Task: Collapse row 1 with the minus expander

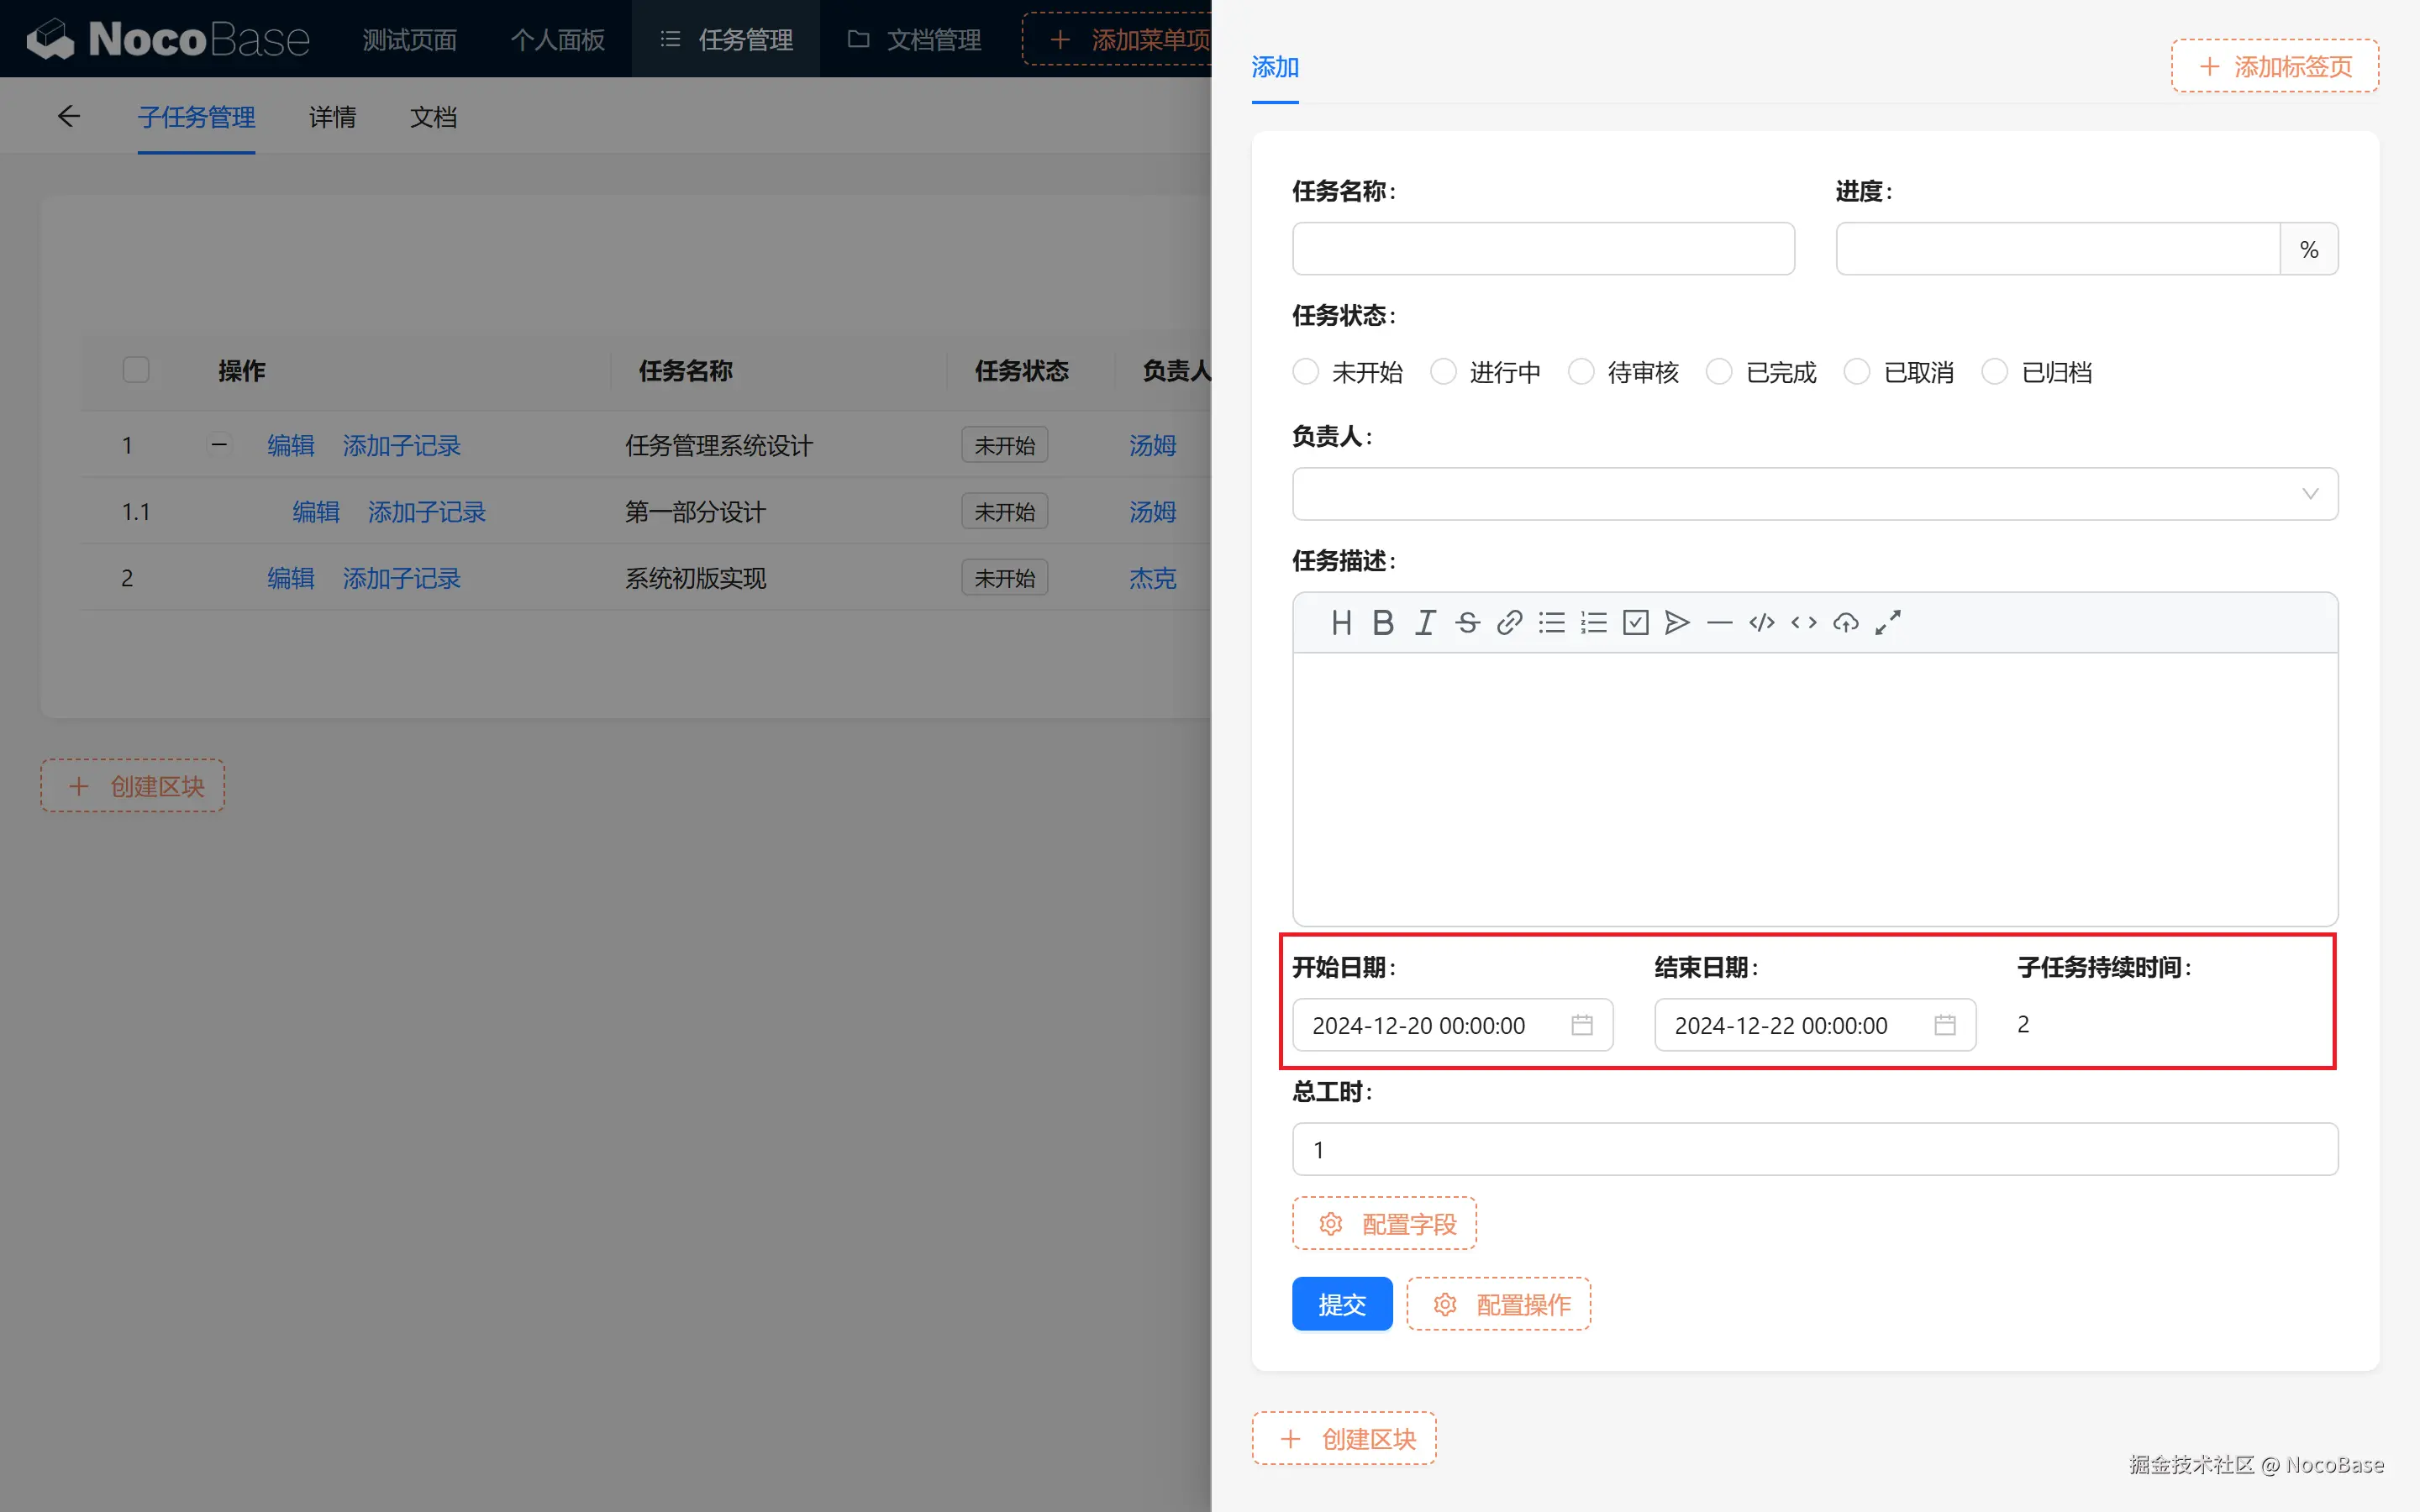Action: pos(219,444)
